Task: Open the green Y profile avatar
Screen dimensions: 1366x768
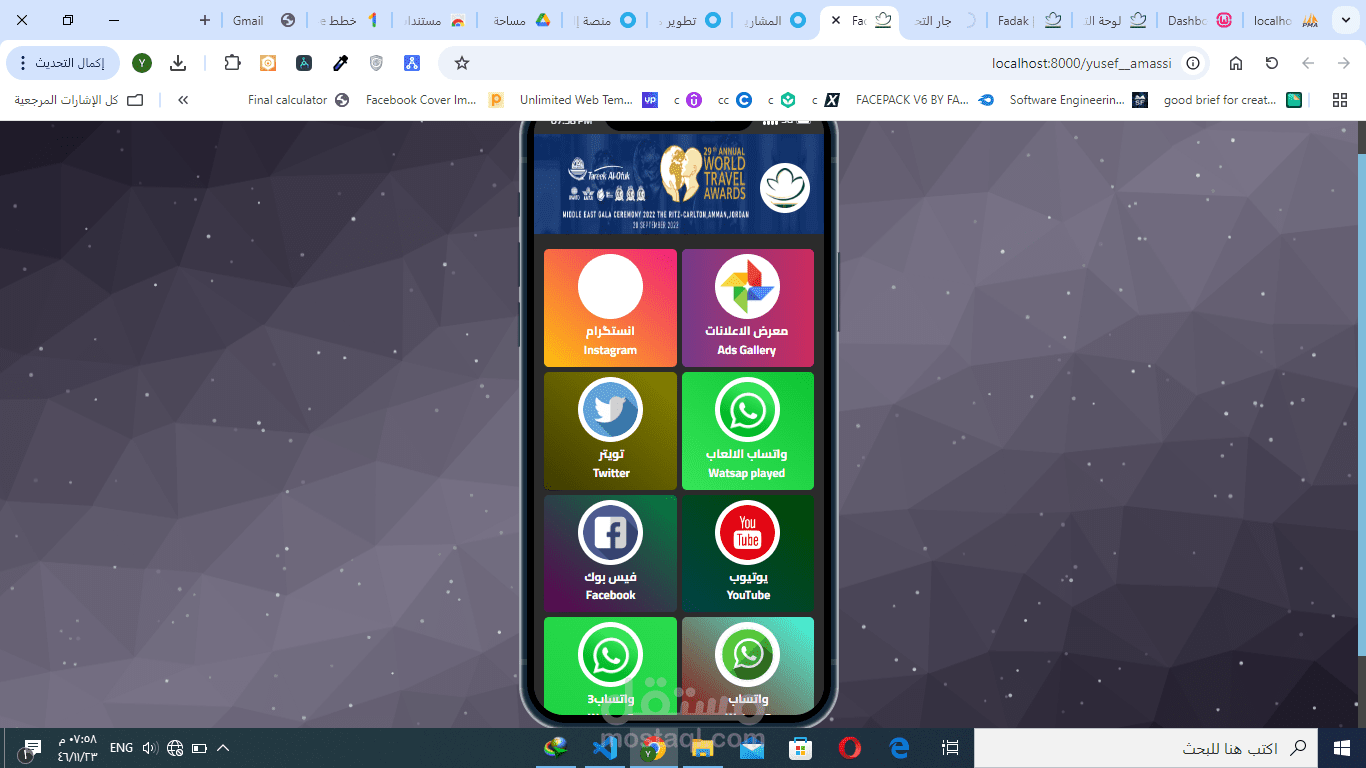Action: coord(142,63)
